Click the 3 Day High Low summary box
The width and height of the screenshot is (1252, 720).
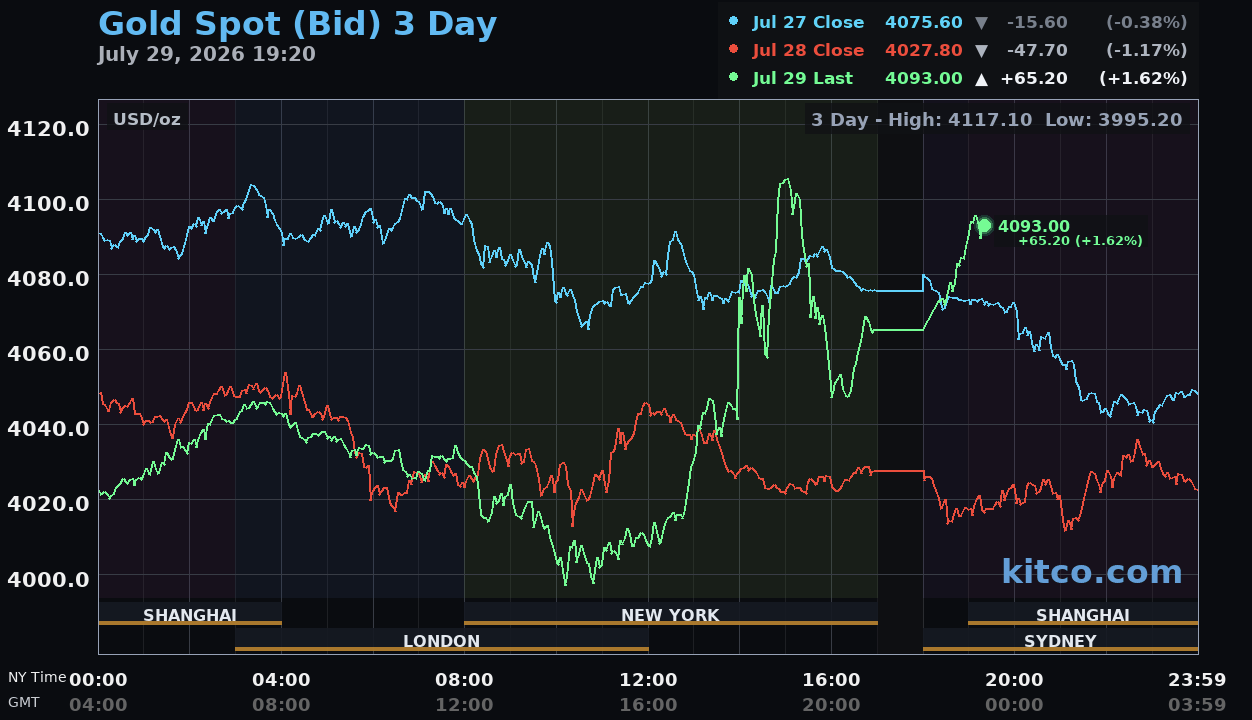[x=997, y=120]
